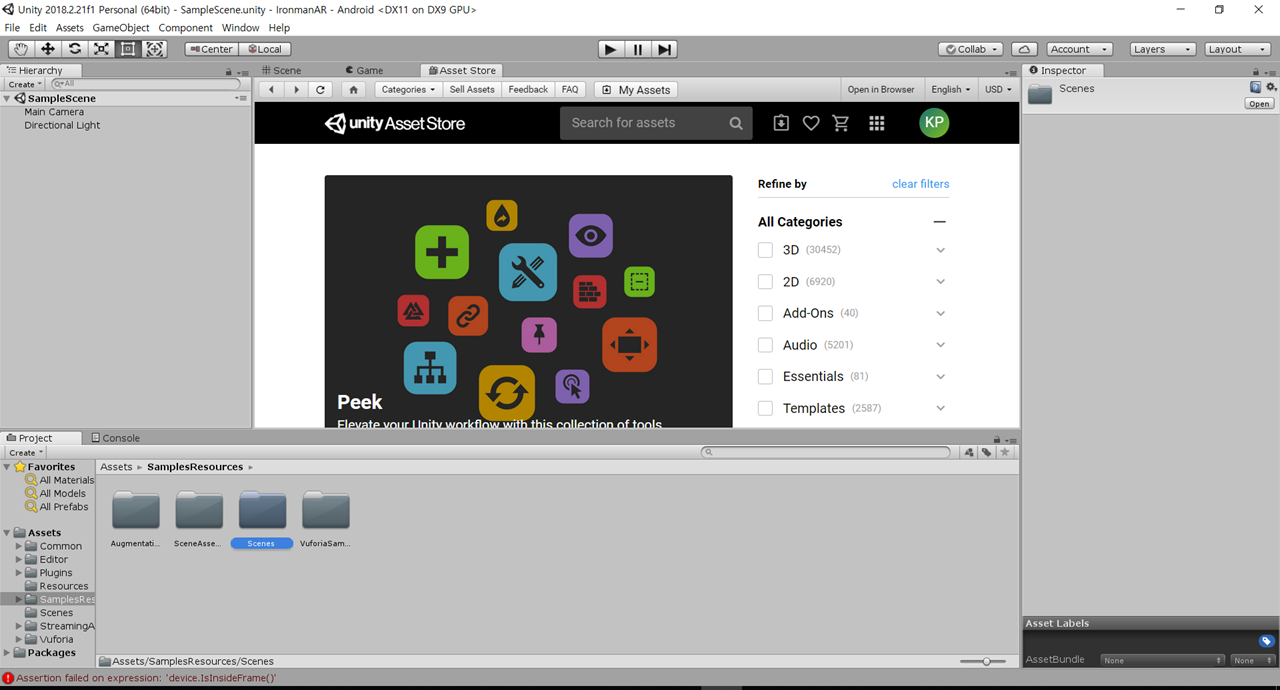Open the shopping cart

click(841, 123)
